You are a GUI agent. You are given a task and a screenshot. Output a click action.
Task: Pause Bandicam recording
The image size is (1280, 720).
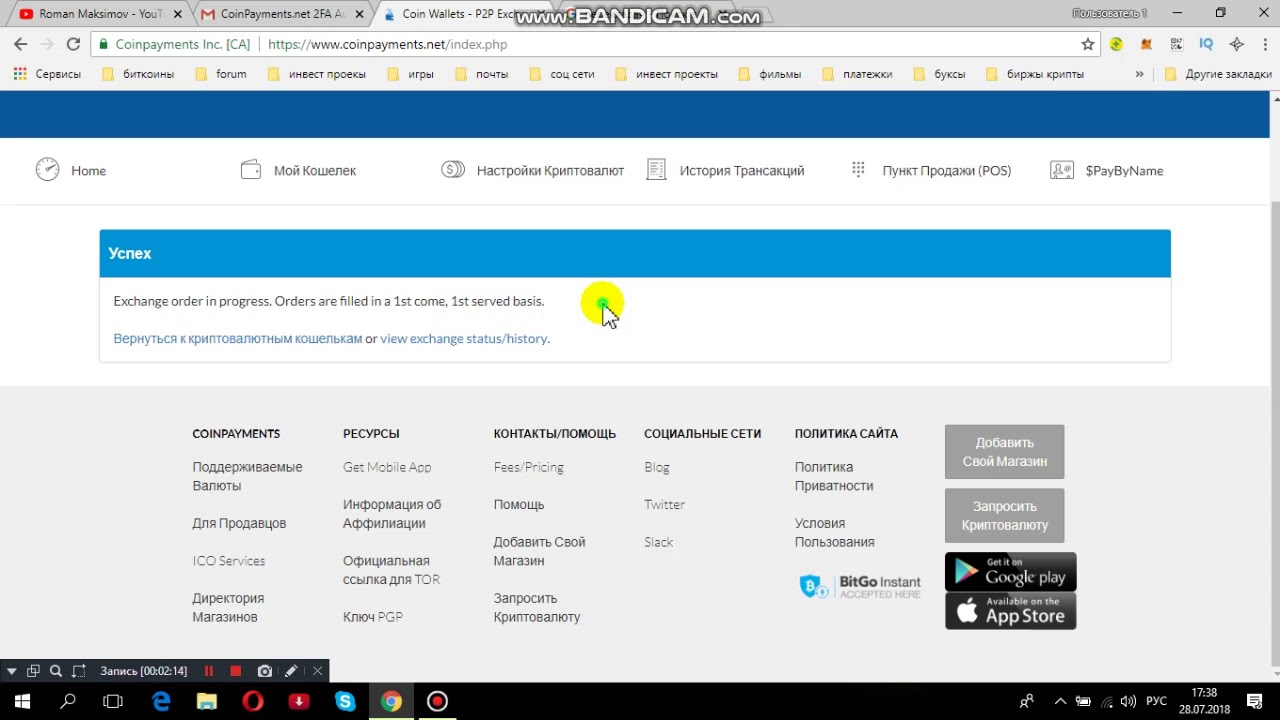209,671
